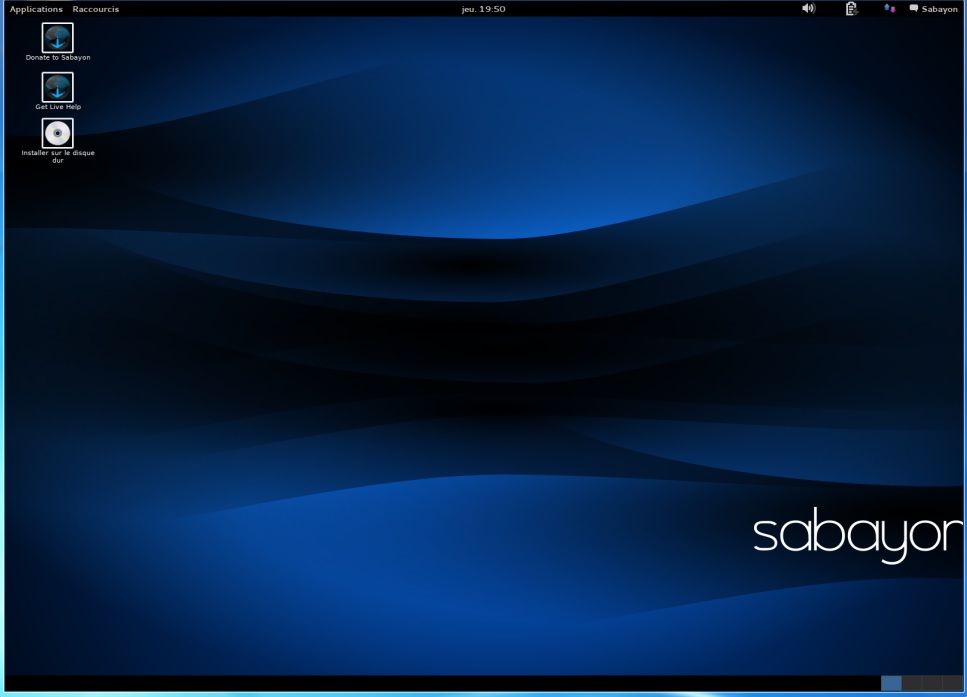The height and width of the screenshot is (697, 967).
Task: Click the network connection arrows icon
Action: (x=889, y=9)
